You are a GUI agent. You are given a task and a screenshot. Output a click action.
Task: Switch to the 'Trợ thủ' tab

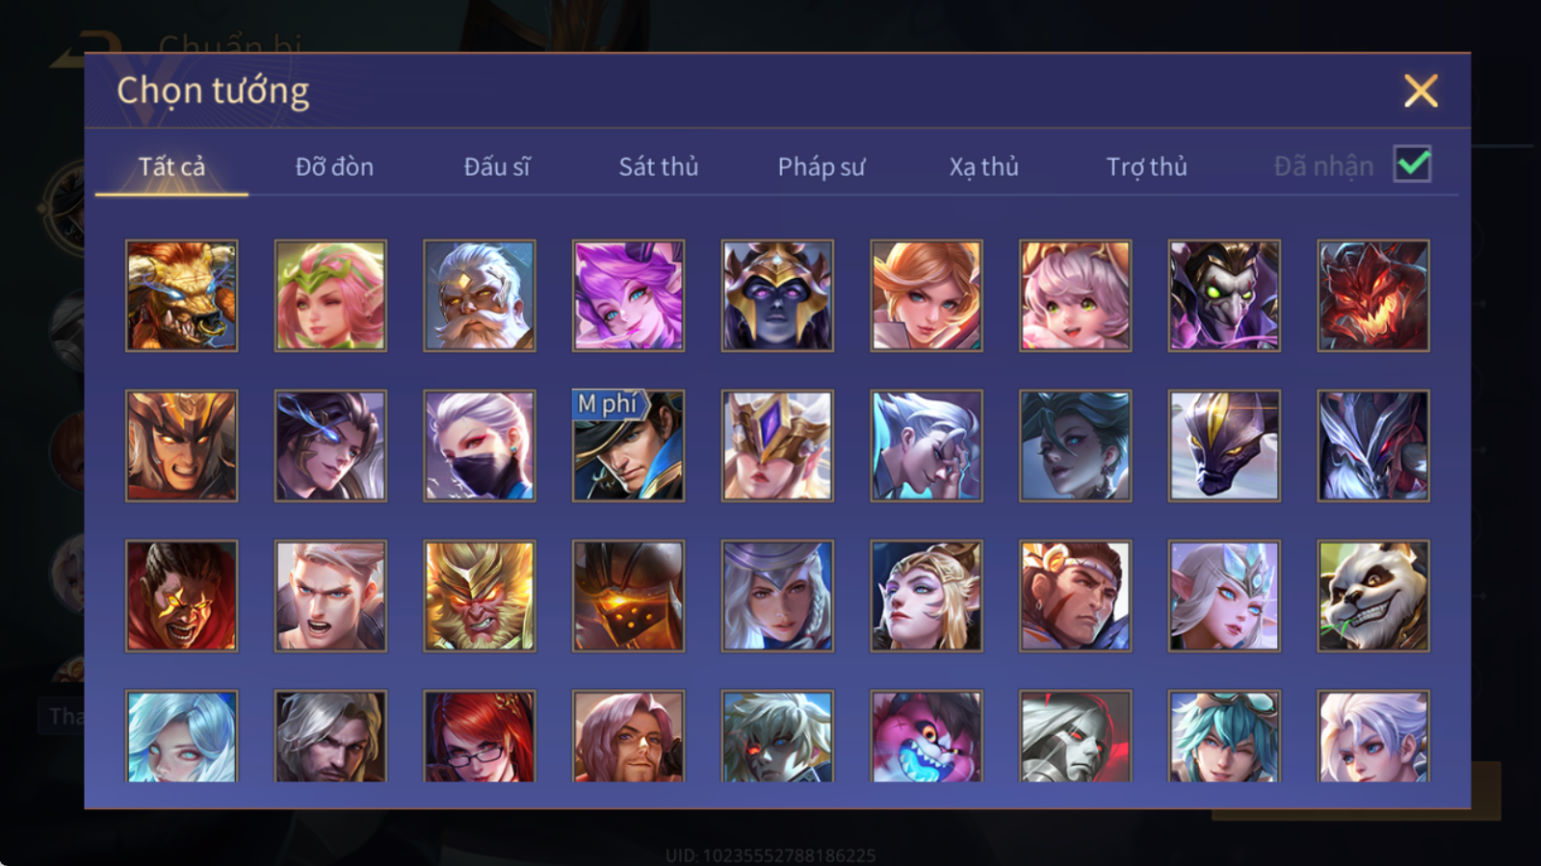tap(1146, 166)
